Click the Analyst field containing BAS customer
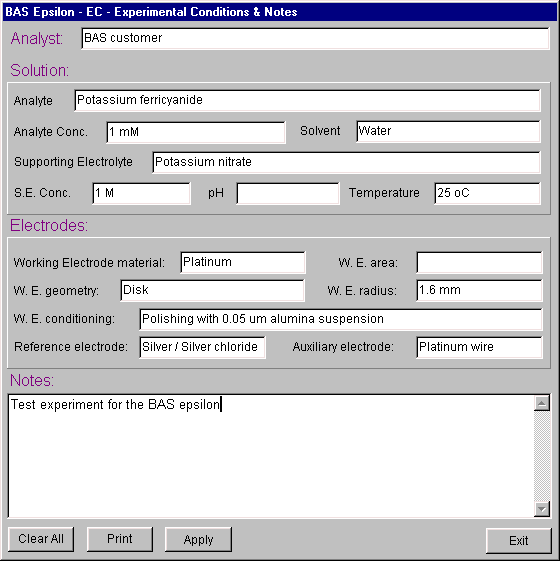 tap(315, 38)
